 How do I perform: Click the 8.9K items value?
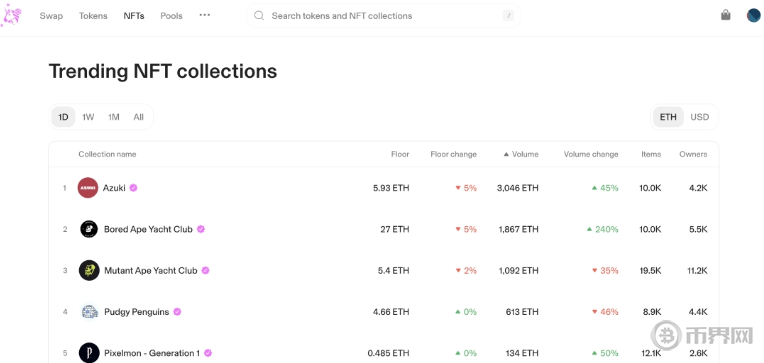click(x=652, y=312)
